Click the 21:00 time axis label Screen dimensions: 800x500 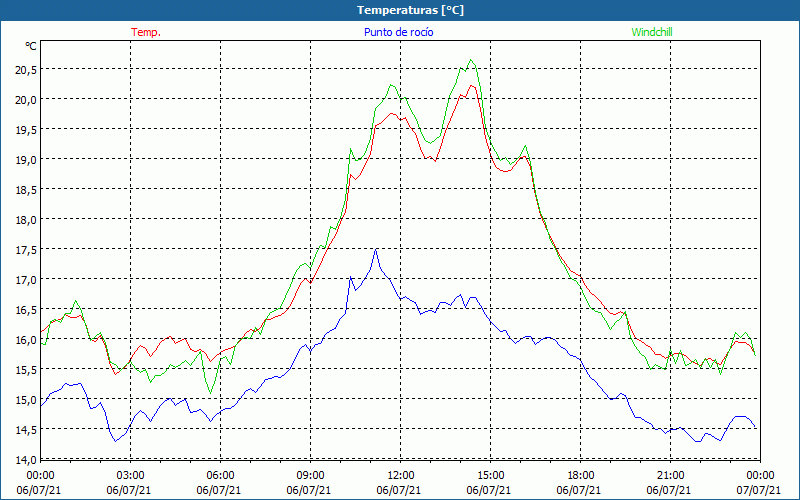670,475
